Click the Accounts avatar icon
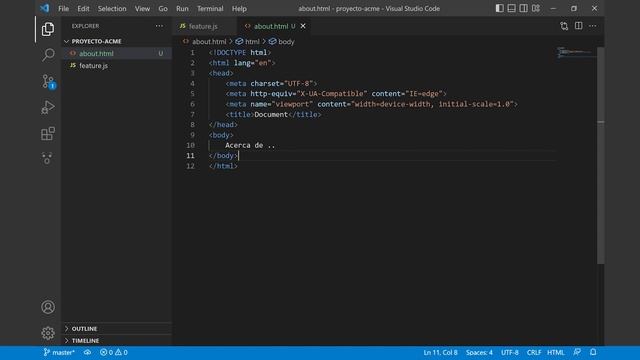640x360 pixels. (48, 307)
